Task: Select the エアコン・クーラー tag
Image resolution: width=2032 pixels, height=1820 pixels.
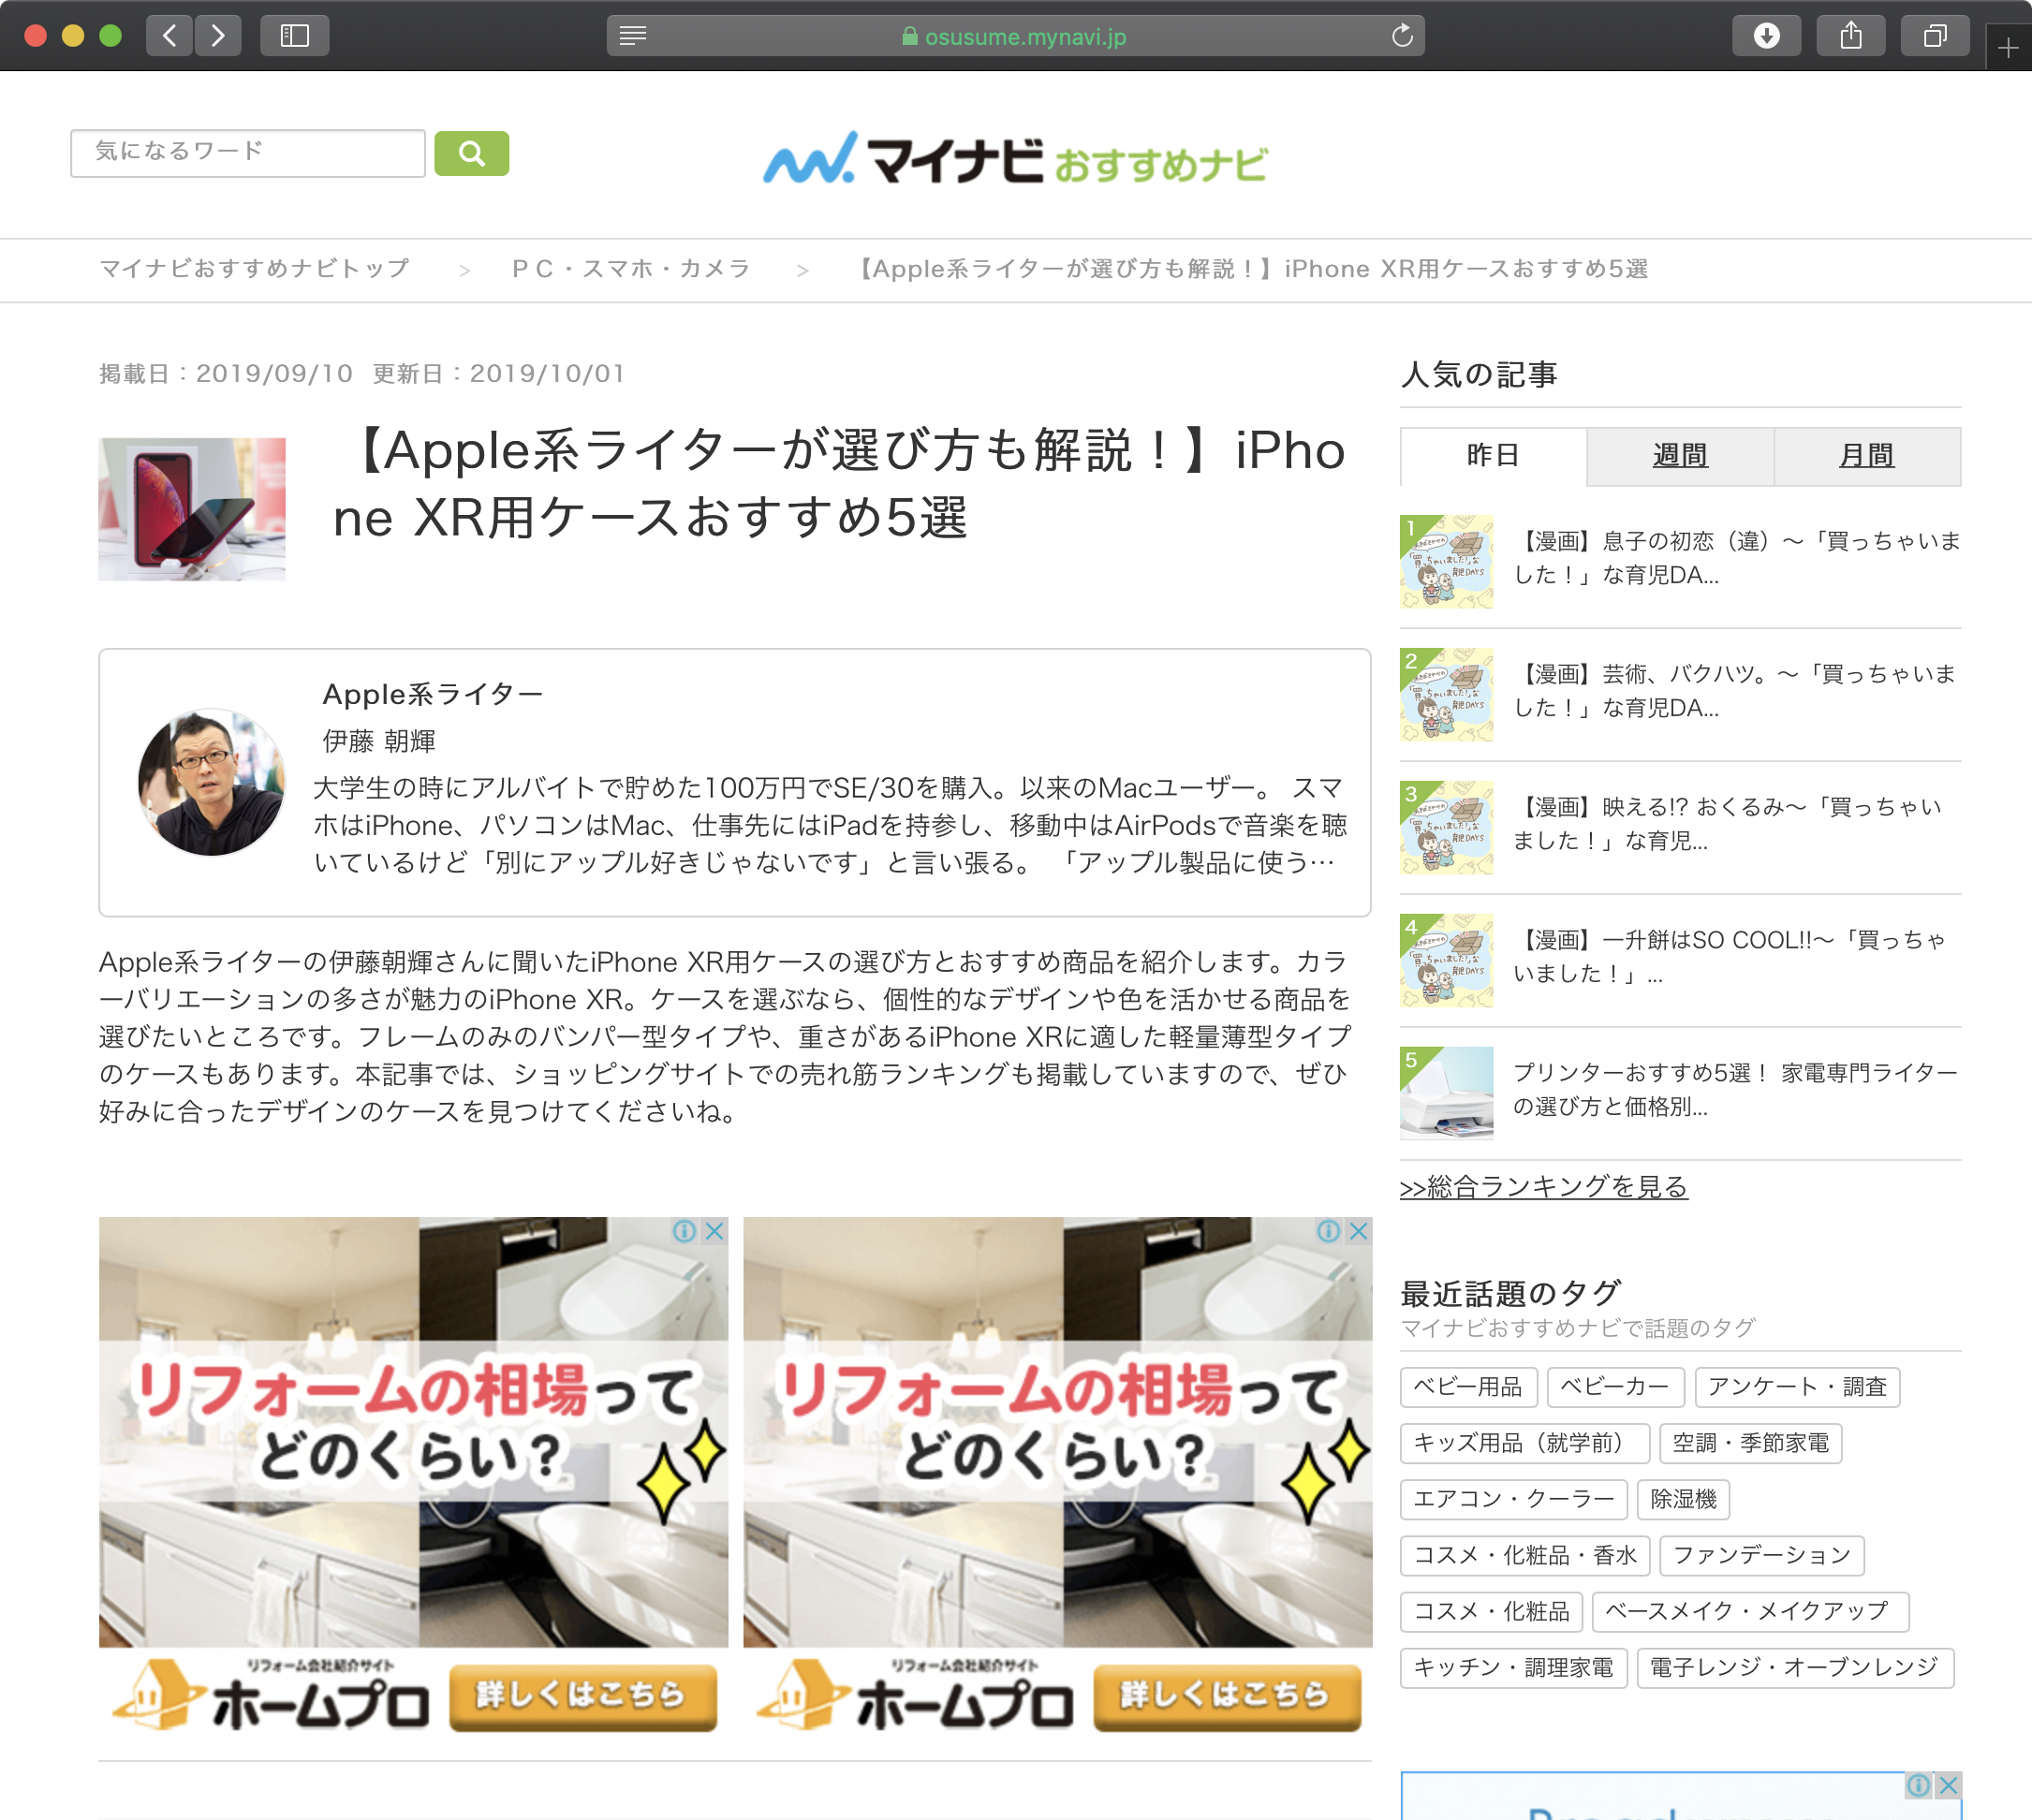Action: (1514, 1499)
